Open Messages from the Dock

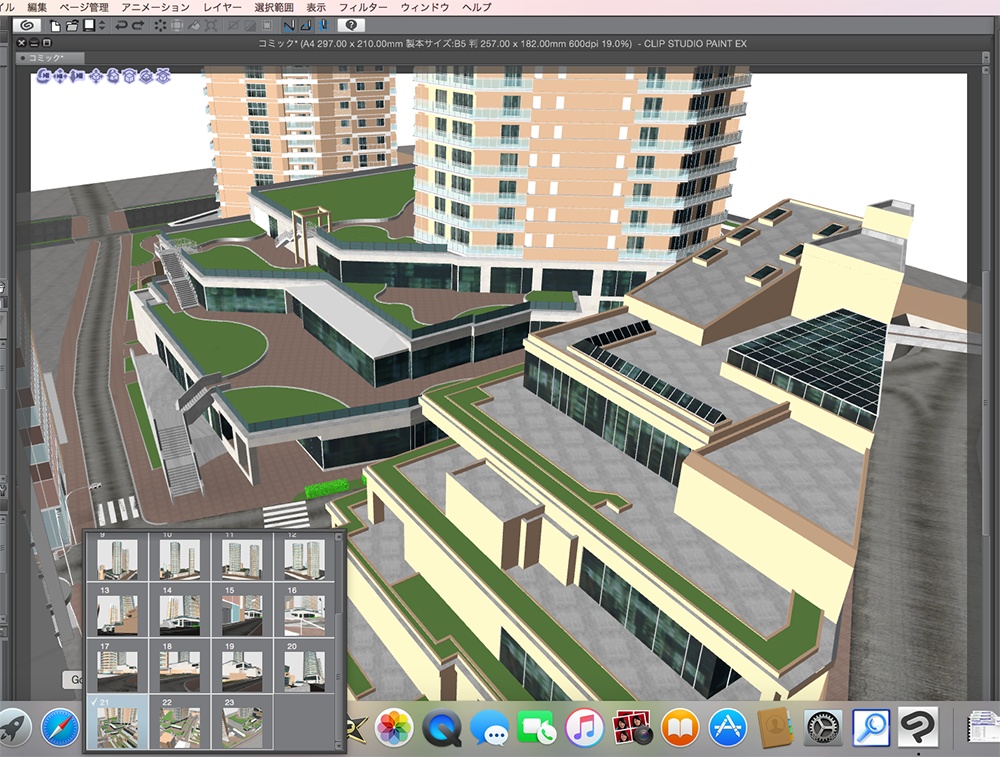click(x=489, y=728)
